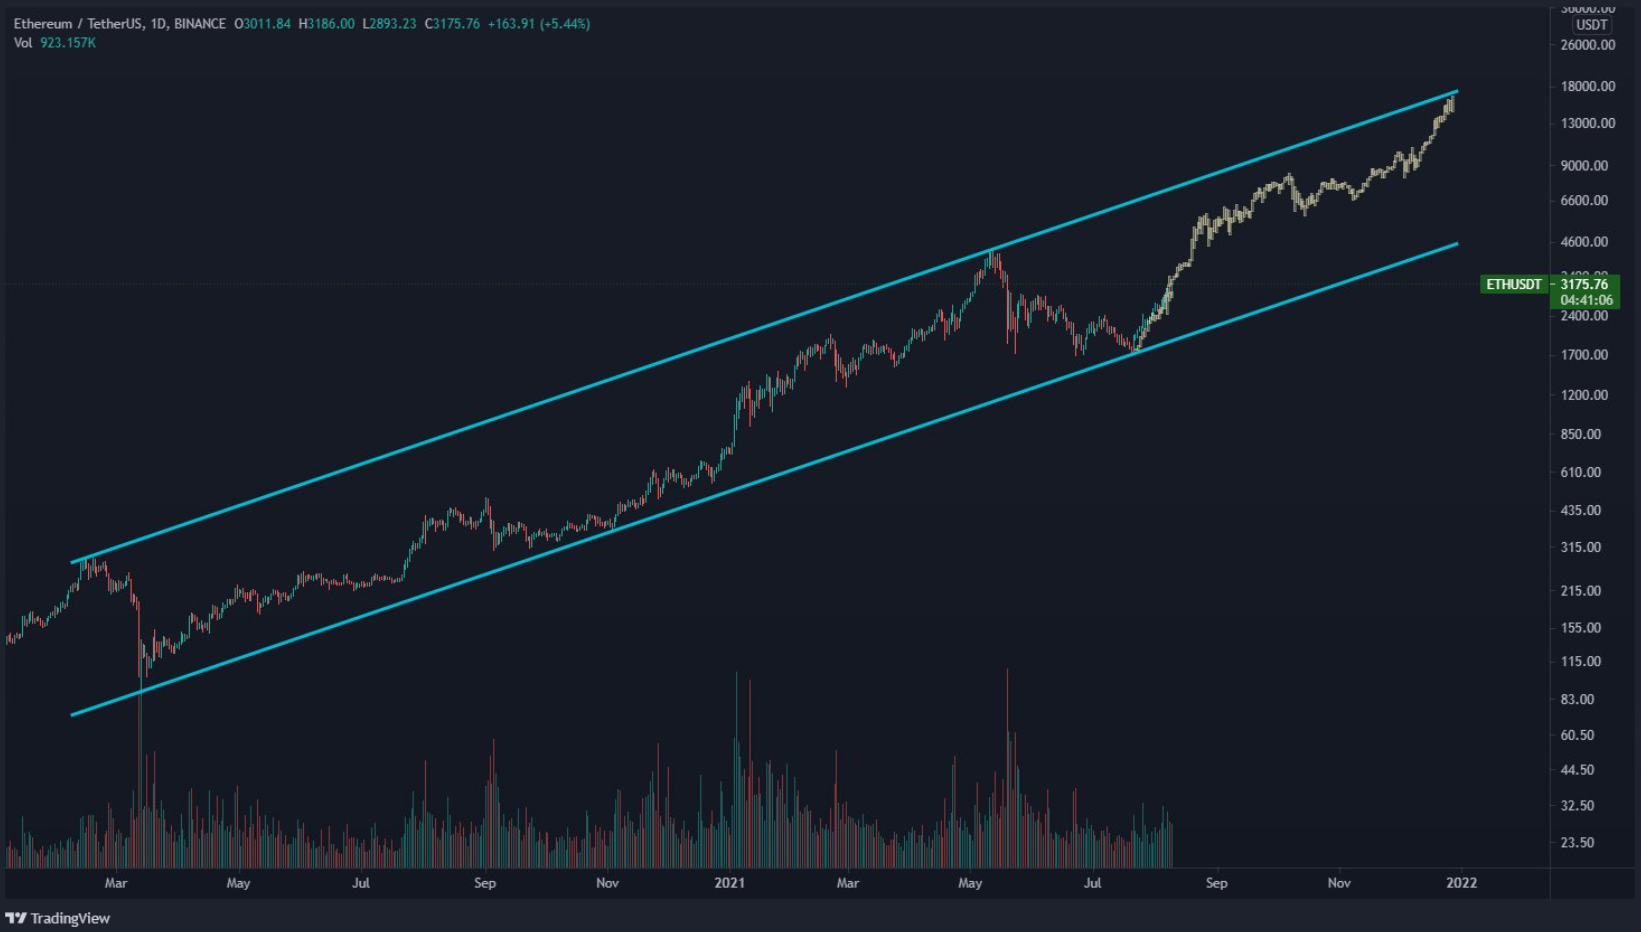Click the 2022 label on time axis
The width and height of the screenshot is (1641, 932).
(x=1461, y=883)
